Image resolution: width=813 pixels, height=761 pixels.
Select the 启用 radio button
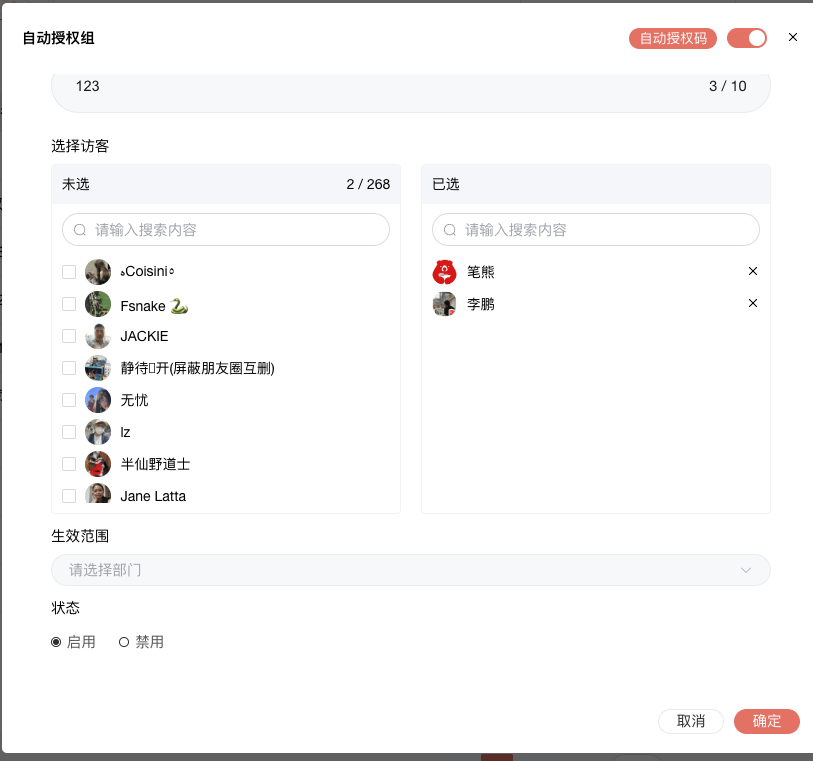tap(56, 641)
